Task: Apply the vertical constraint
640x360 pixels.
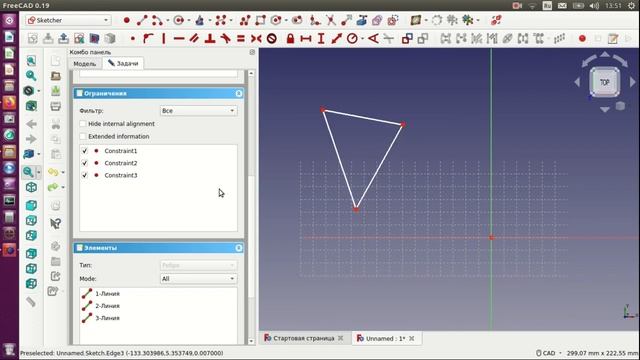Action: coord(164,39)
